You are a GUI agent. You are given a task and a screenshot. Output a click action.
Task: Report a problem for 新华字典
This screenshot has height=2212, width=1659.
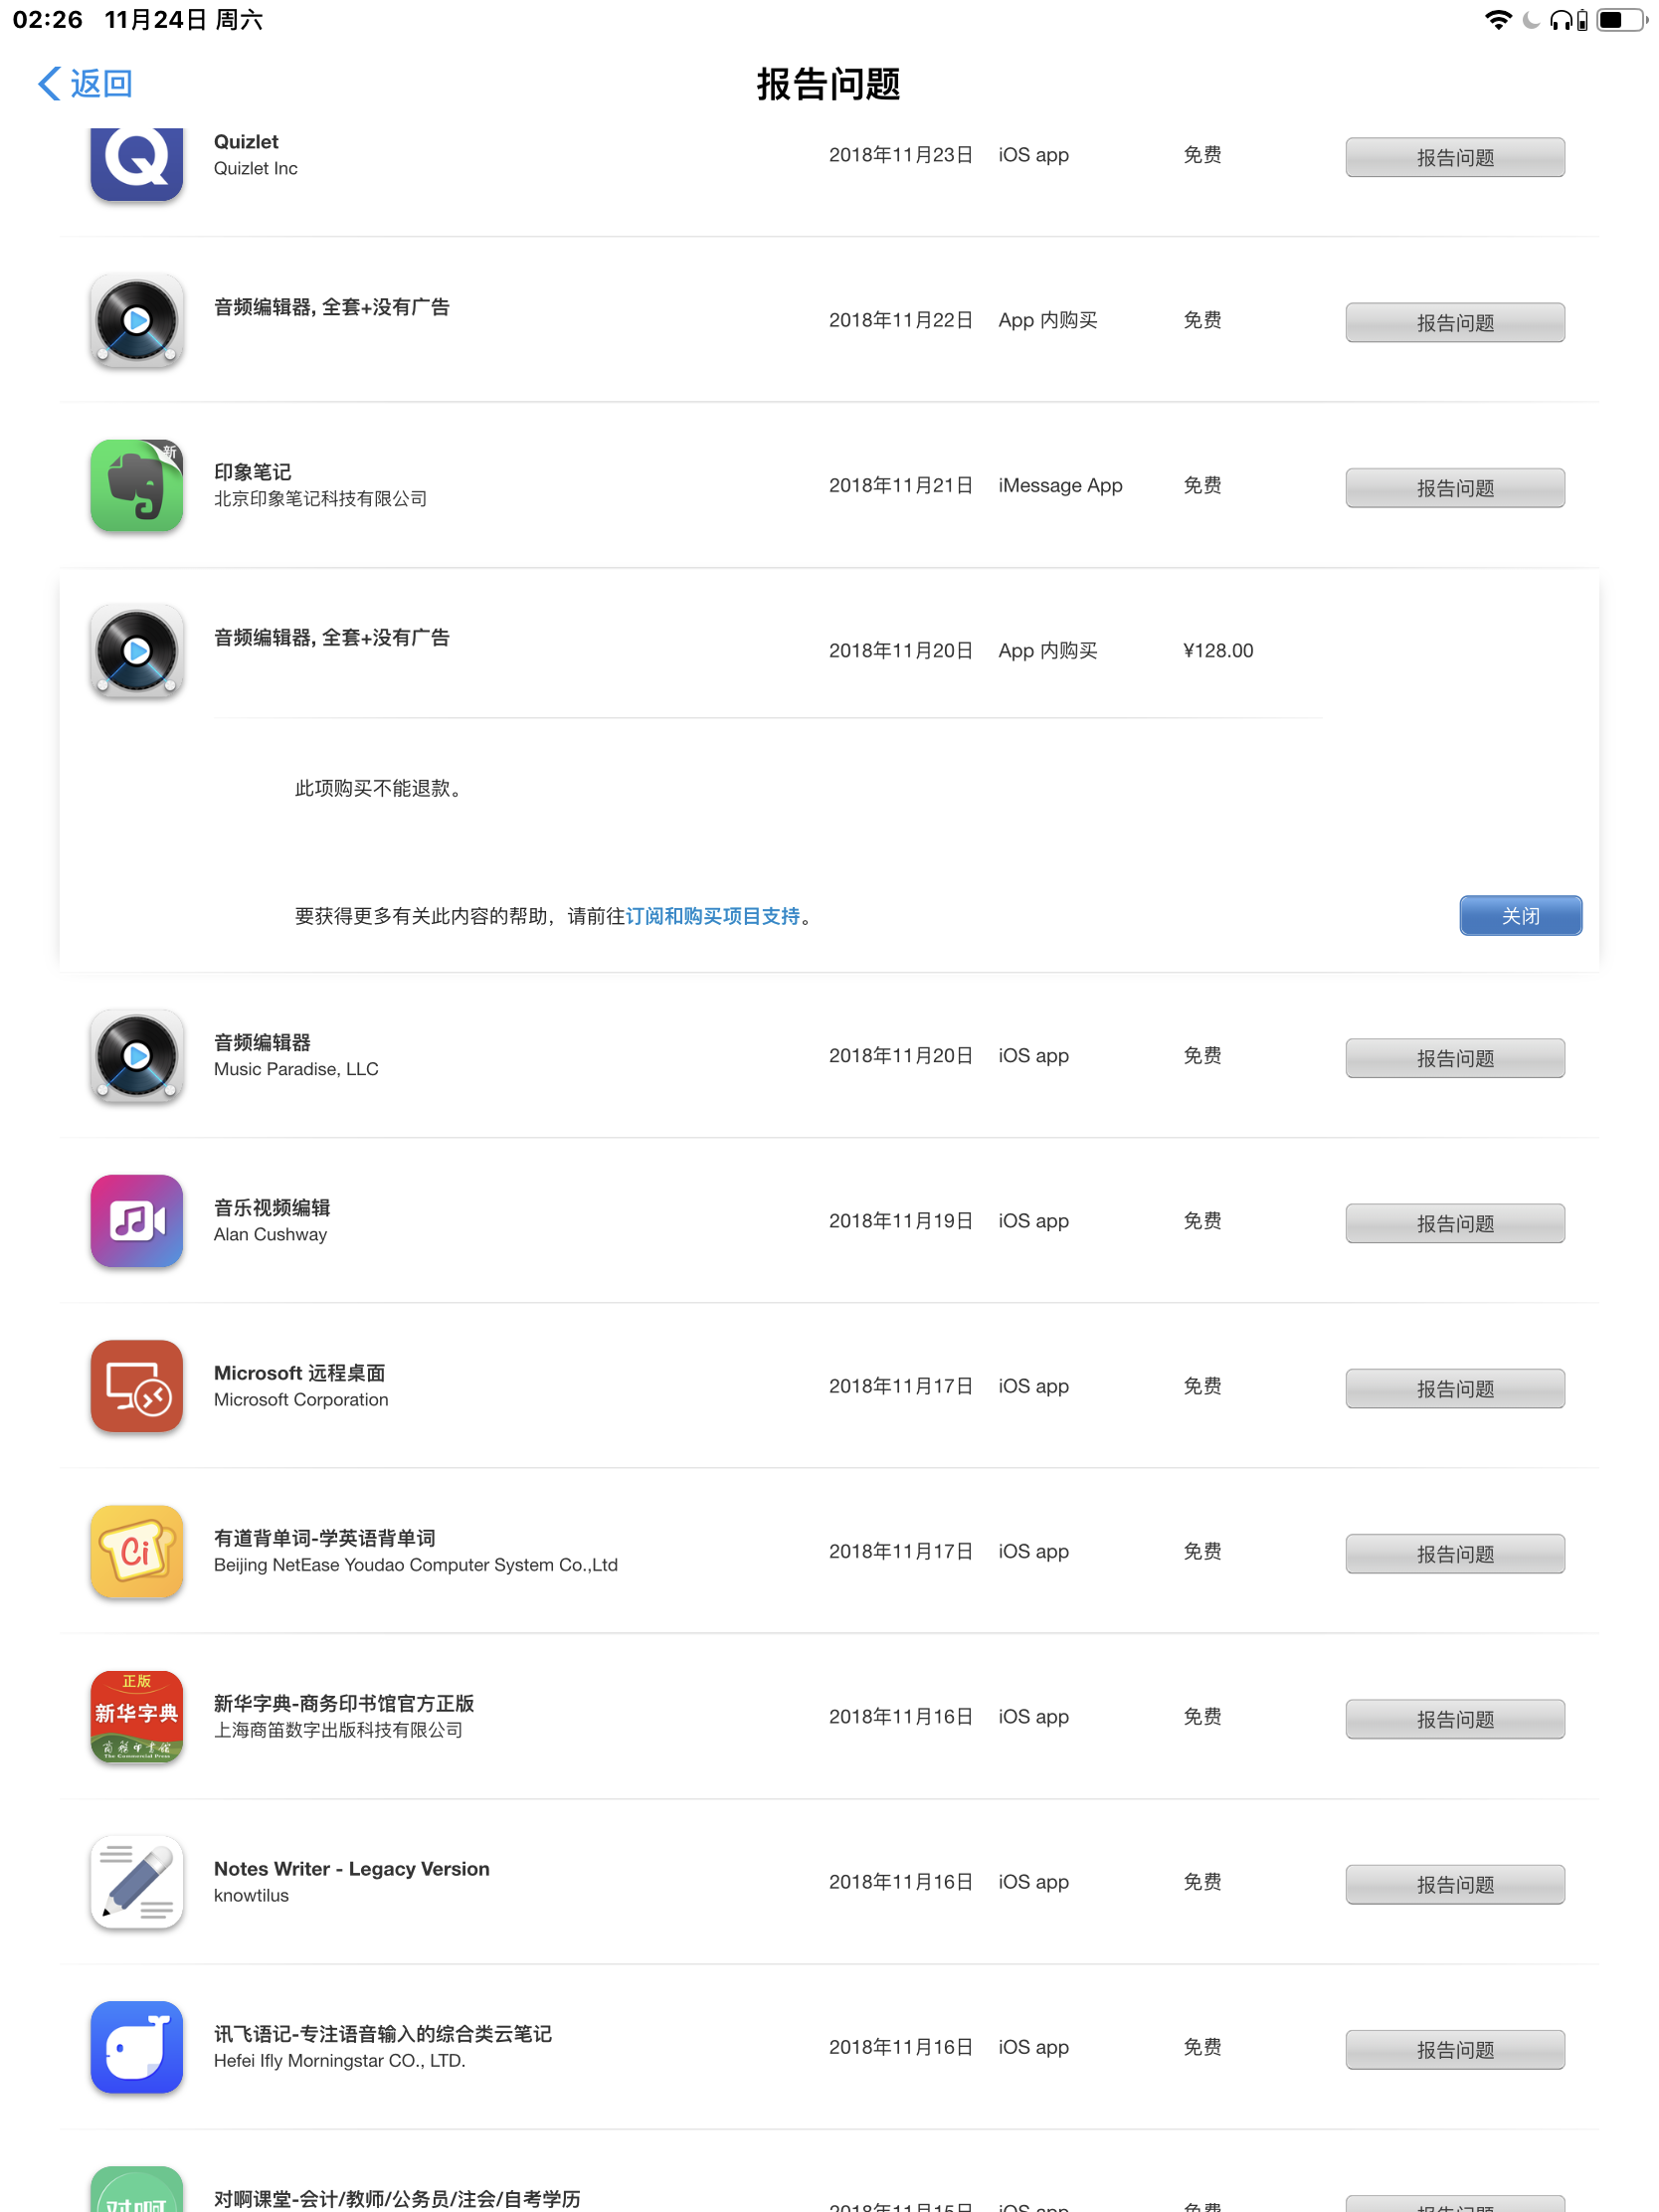pos(1454,1719)
